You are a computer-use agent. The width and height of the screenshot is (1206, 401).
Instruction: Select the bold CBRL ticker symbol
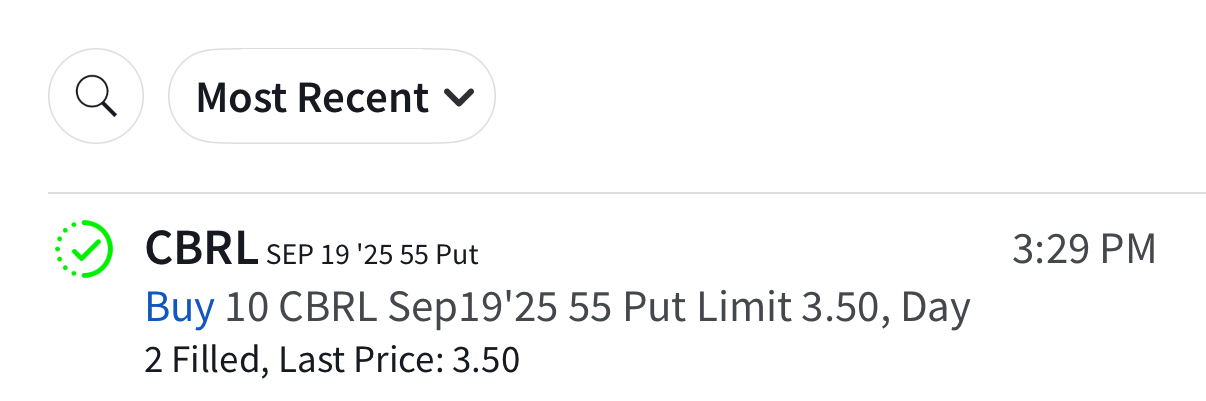point(202,249)
